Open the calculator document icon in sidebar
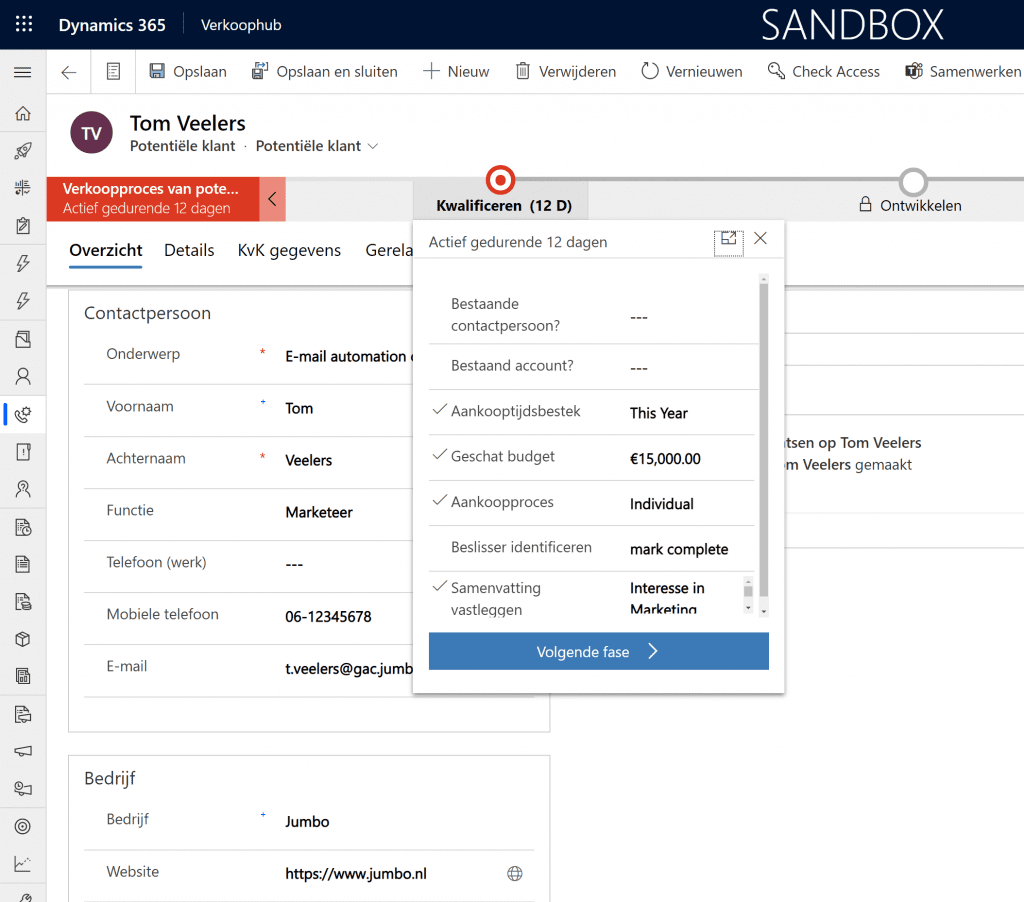 coord(23,677)
